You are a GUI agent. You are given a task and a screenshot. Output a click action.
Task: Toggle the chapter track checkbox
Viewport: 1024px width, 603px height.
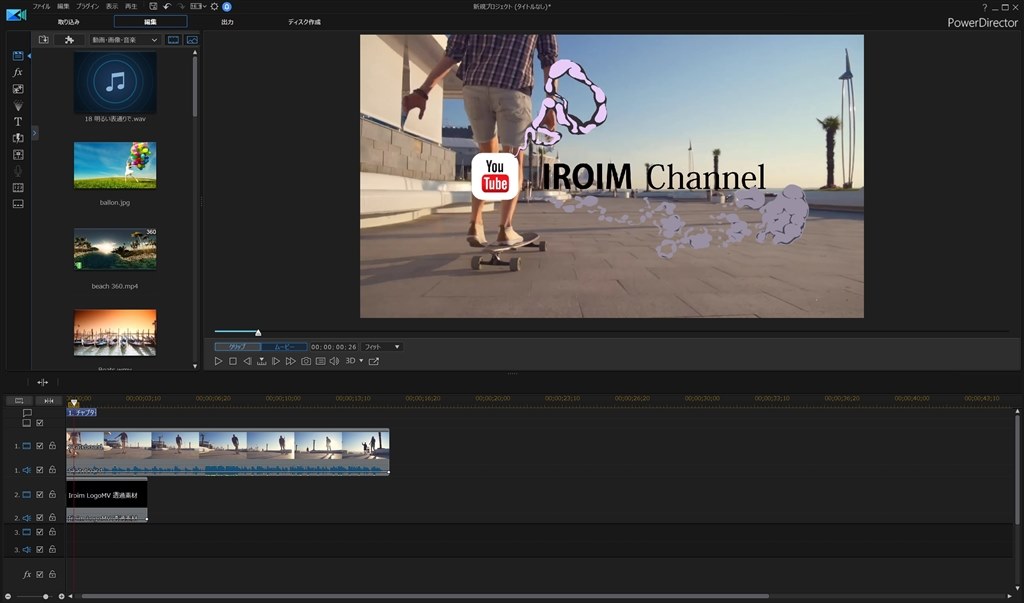[x=40, y=423]
